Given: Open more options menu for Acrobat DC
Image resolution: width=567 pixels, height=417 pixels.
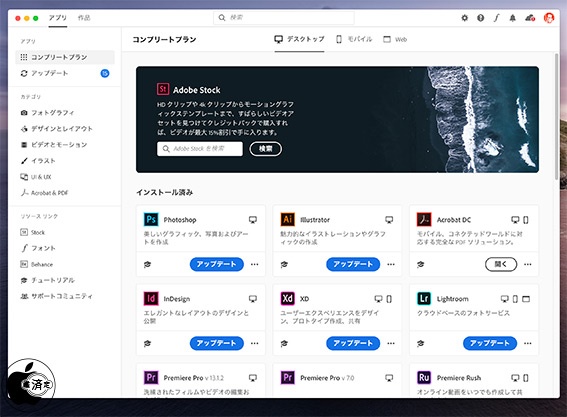Looking at the screenshot, I should point(528,264).
